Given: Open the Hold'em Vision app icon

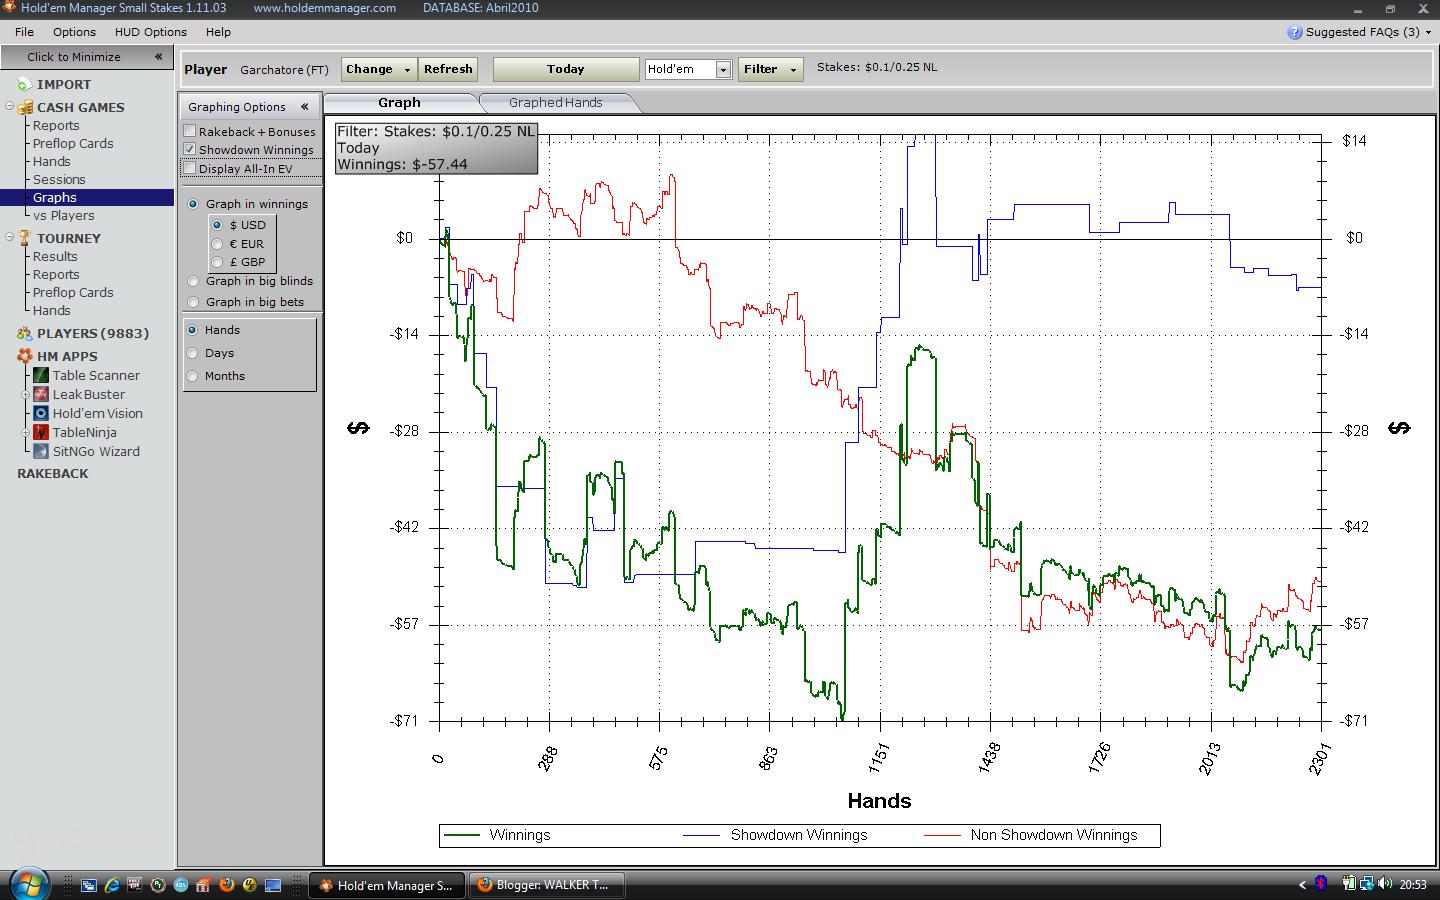Looking at the screenshot, I should (41, 413).
